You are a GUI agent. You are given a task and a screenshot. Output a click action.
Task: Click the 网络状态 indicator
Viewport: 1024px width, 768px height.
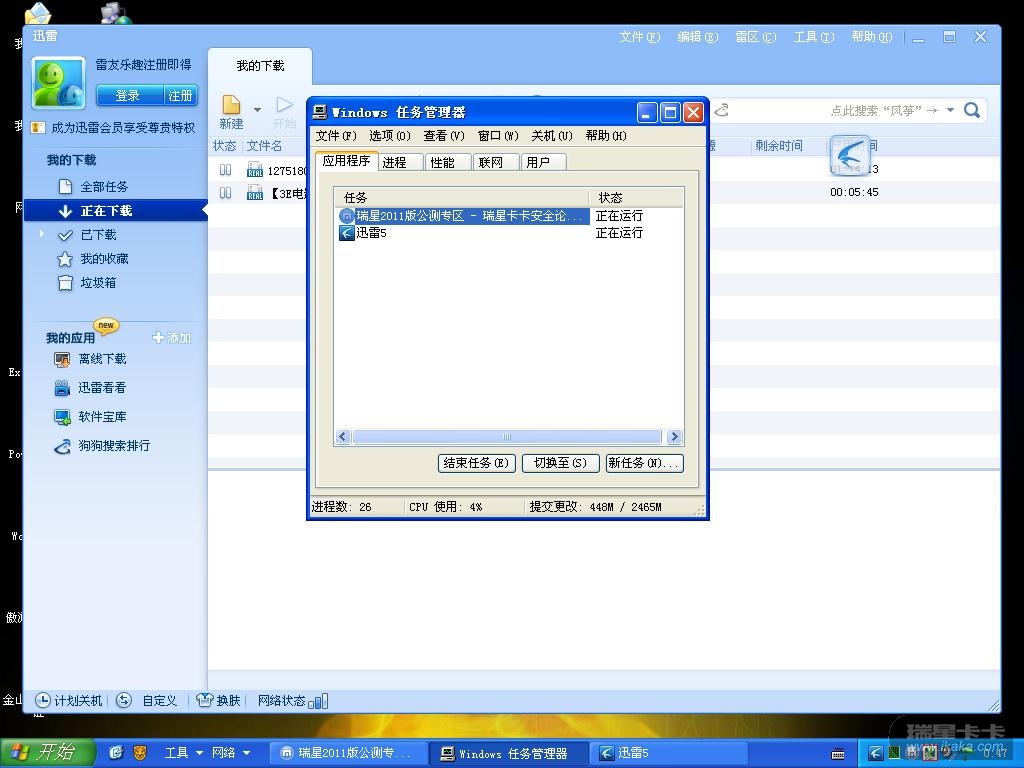point(293,701)
